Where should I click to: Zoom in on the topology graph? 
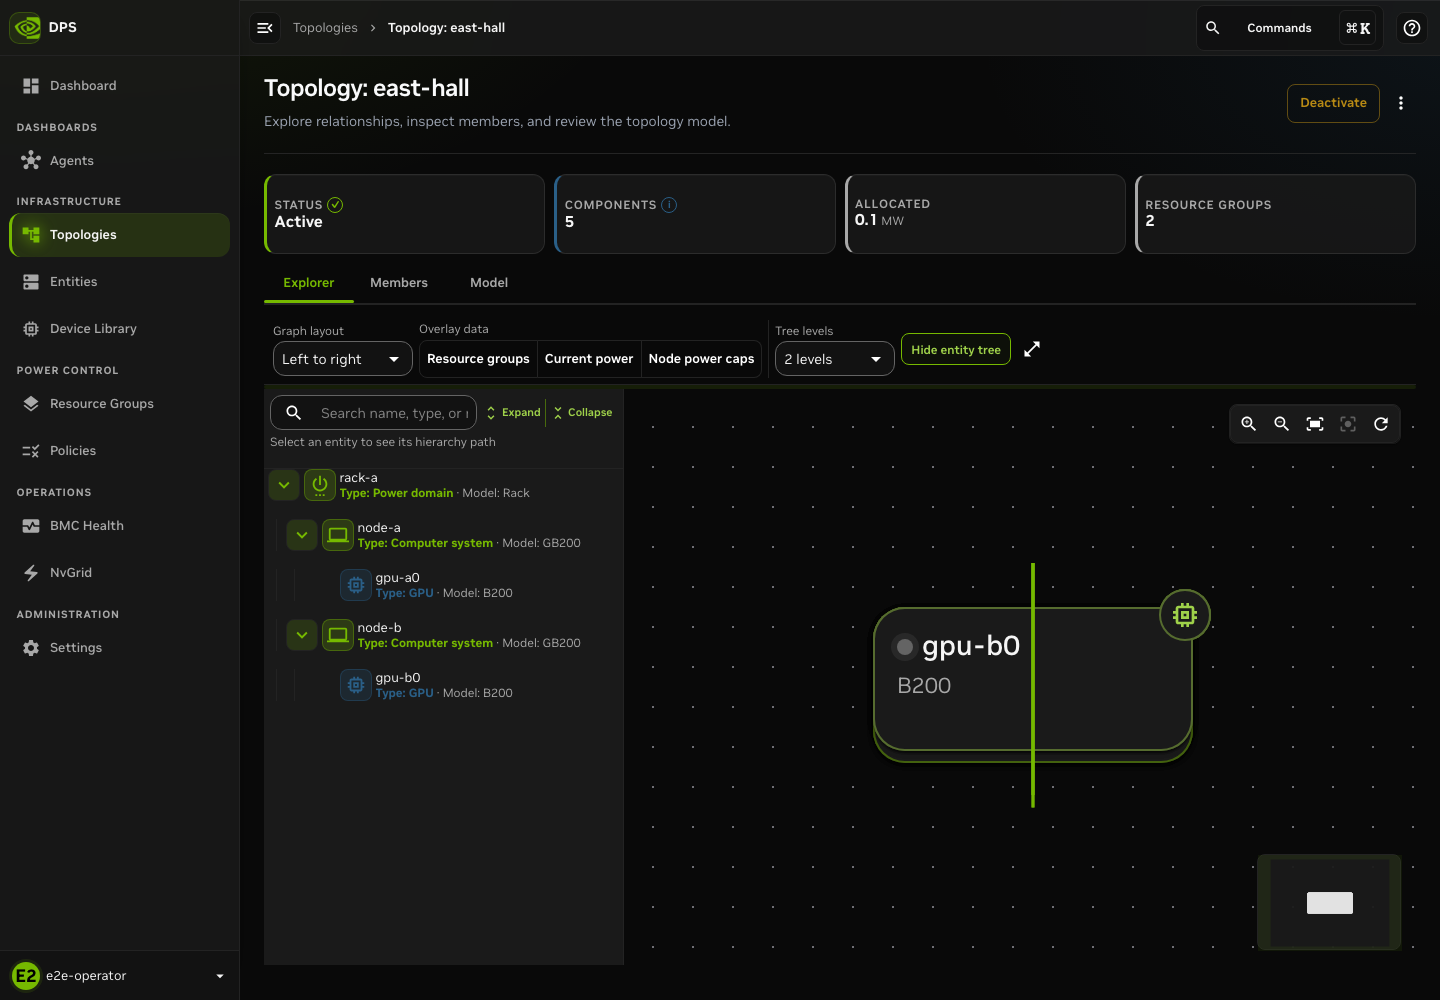1249,424
